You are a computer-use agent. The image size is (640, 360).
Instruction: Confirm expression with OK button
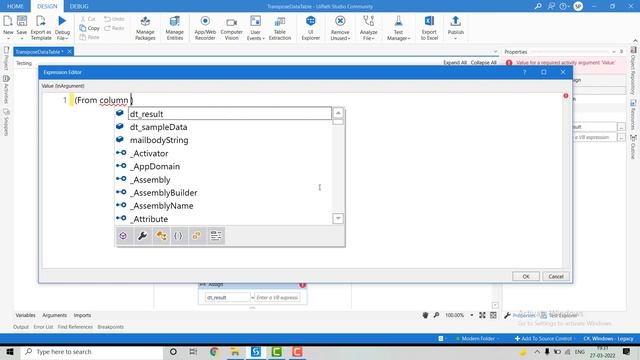526,276
